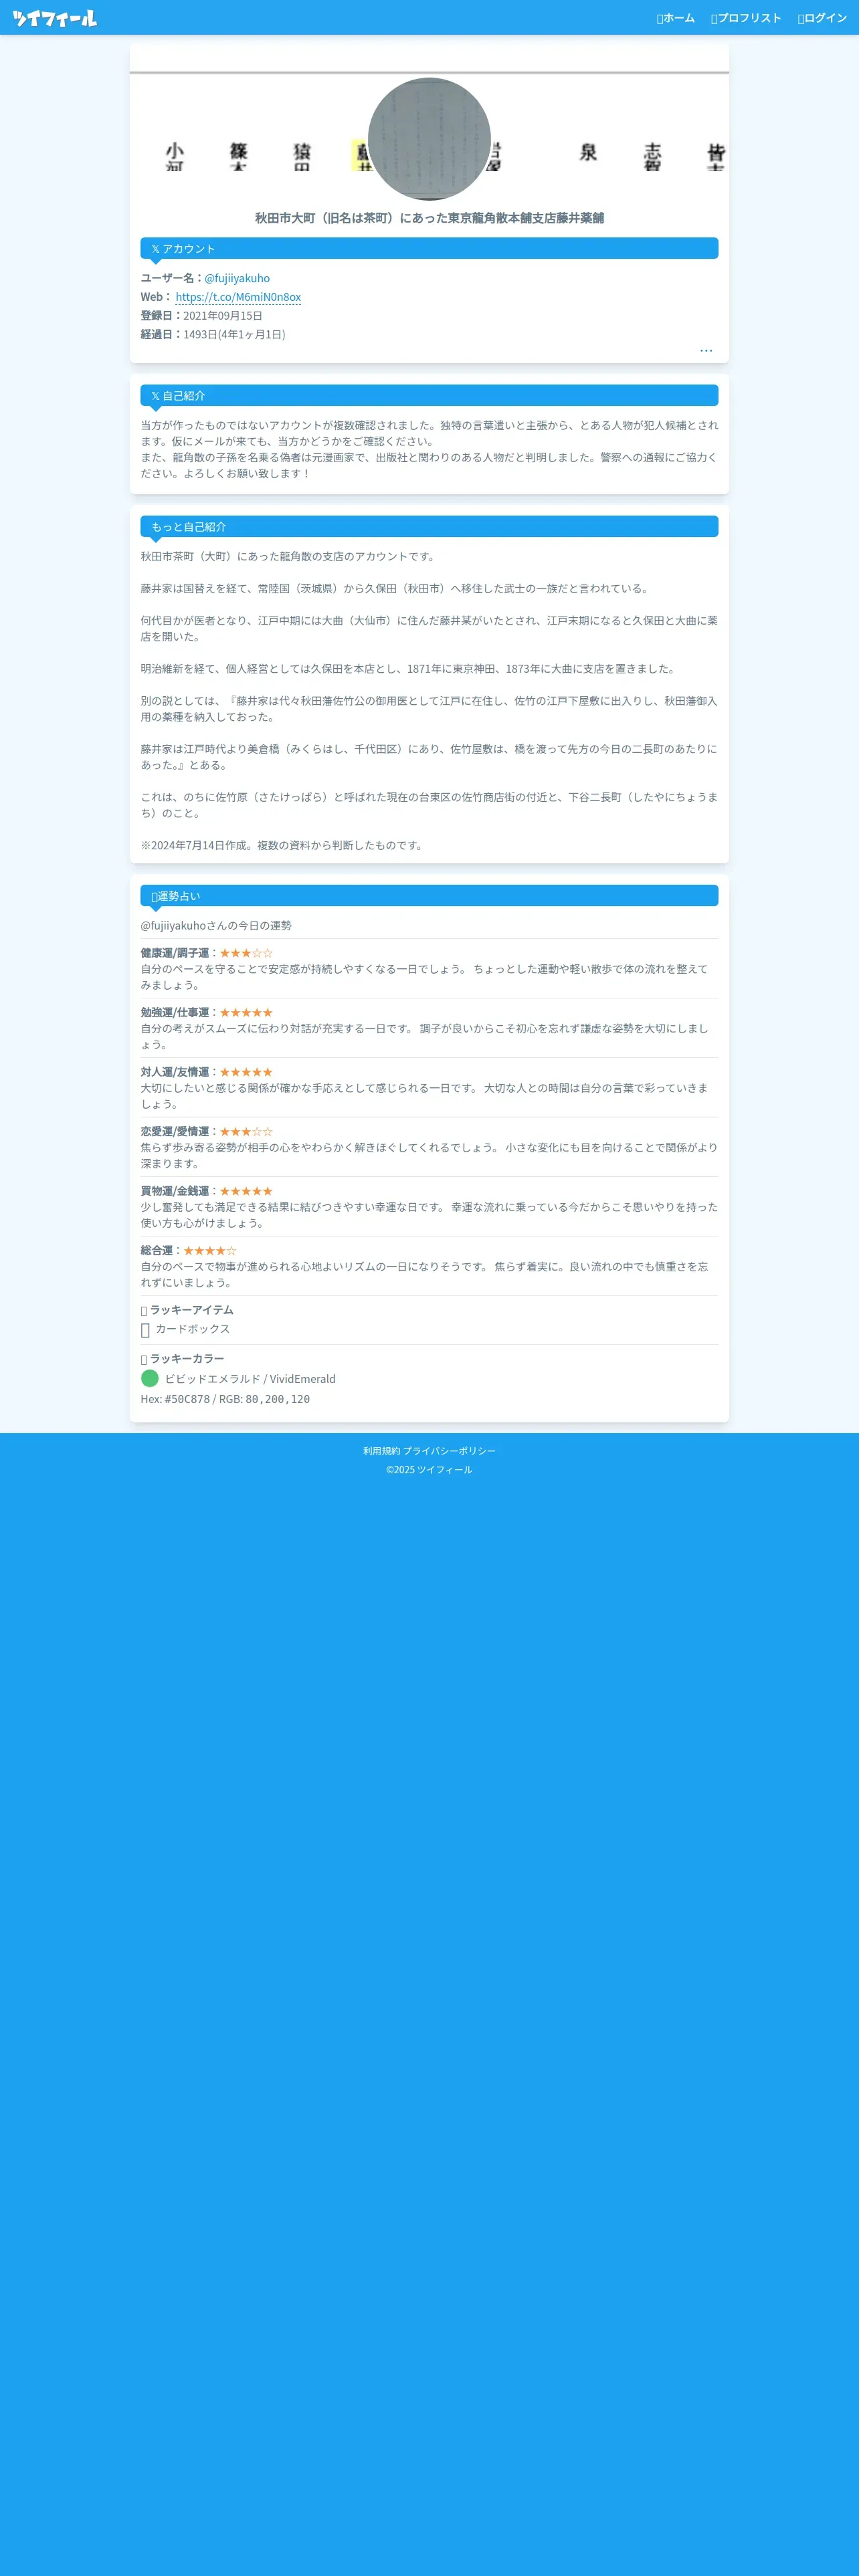Screen dimensions: 859x2576
Task: Click the circular profile avatar image
Action: coord(429,139)
